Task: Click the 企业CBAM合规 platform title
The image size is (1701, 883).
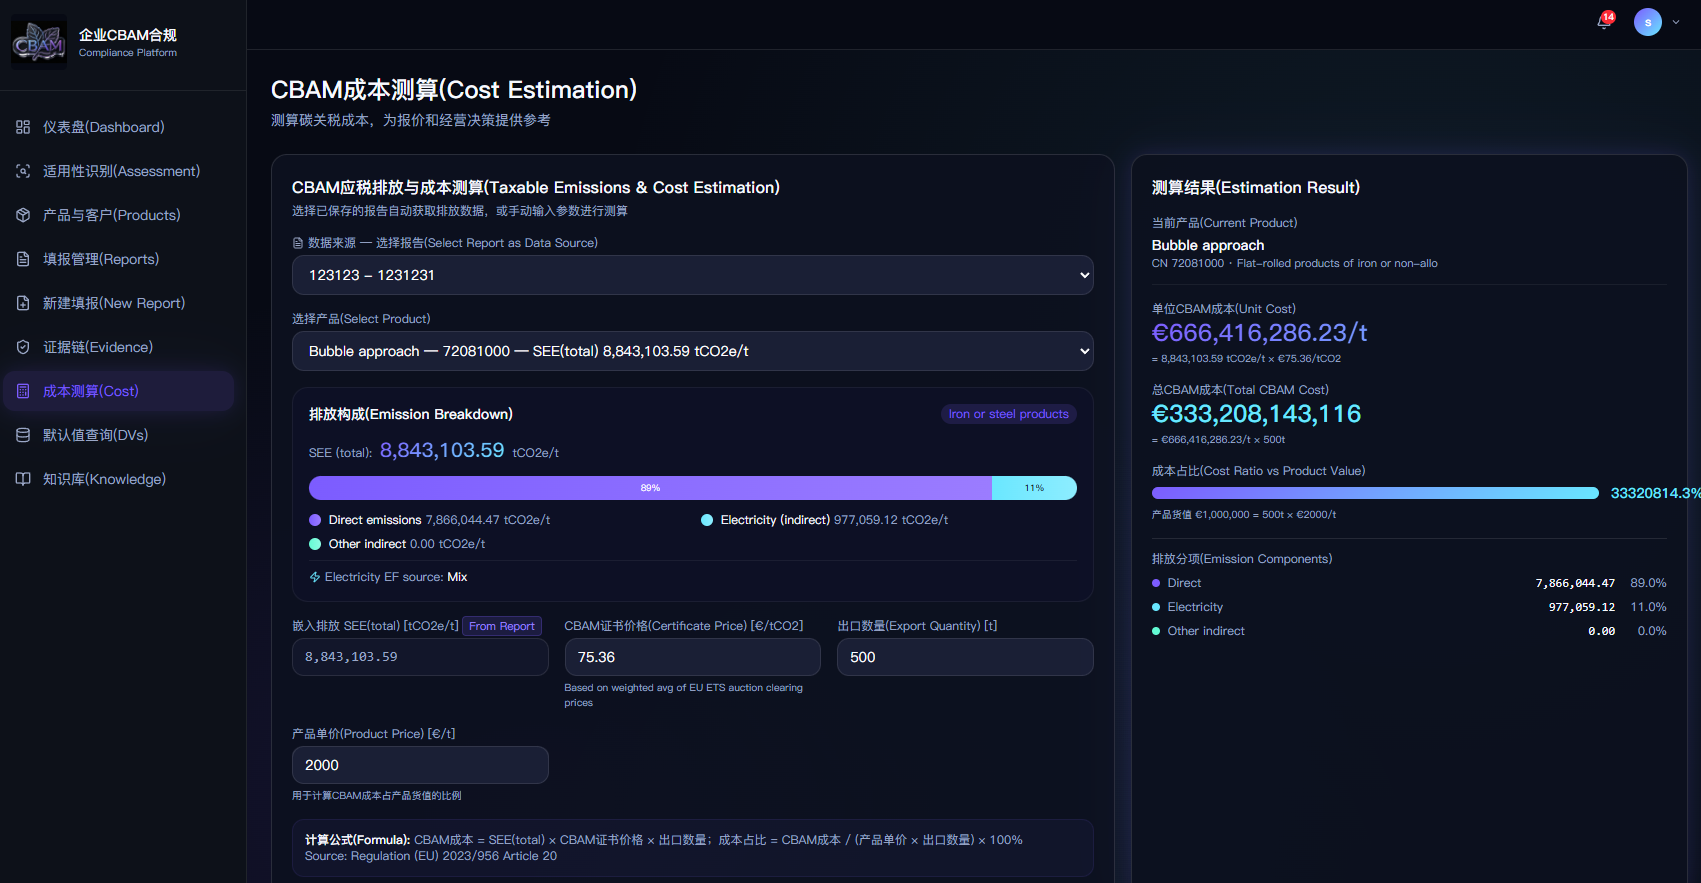Action: coord(128,35)
